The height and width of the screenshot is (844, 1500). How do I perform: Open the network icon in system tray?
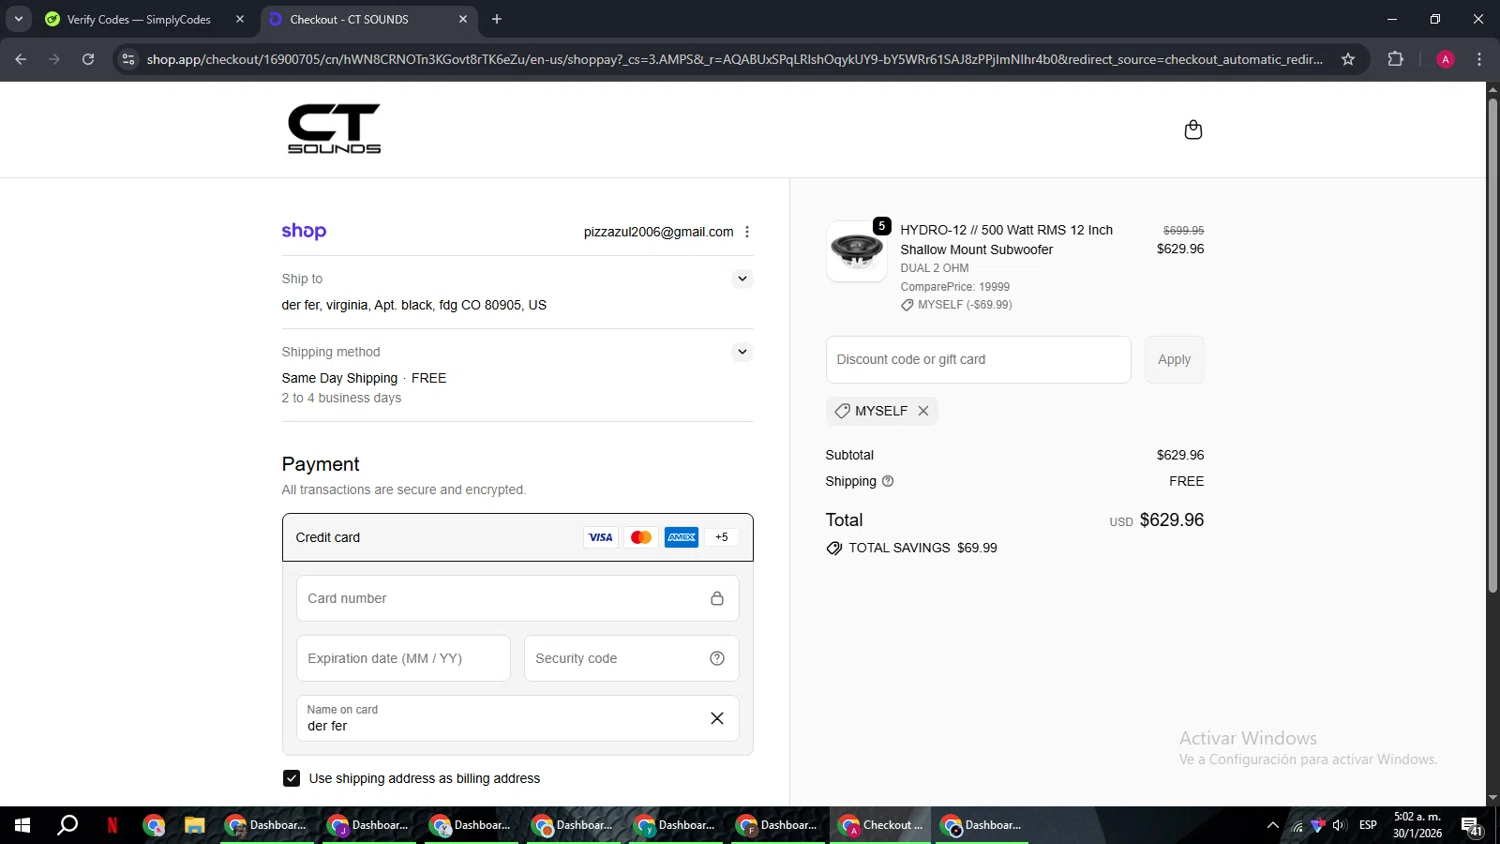pyautogui.click(x=1297, y=826)
